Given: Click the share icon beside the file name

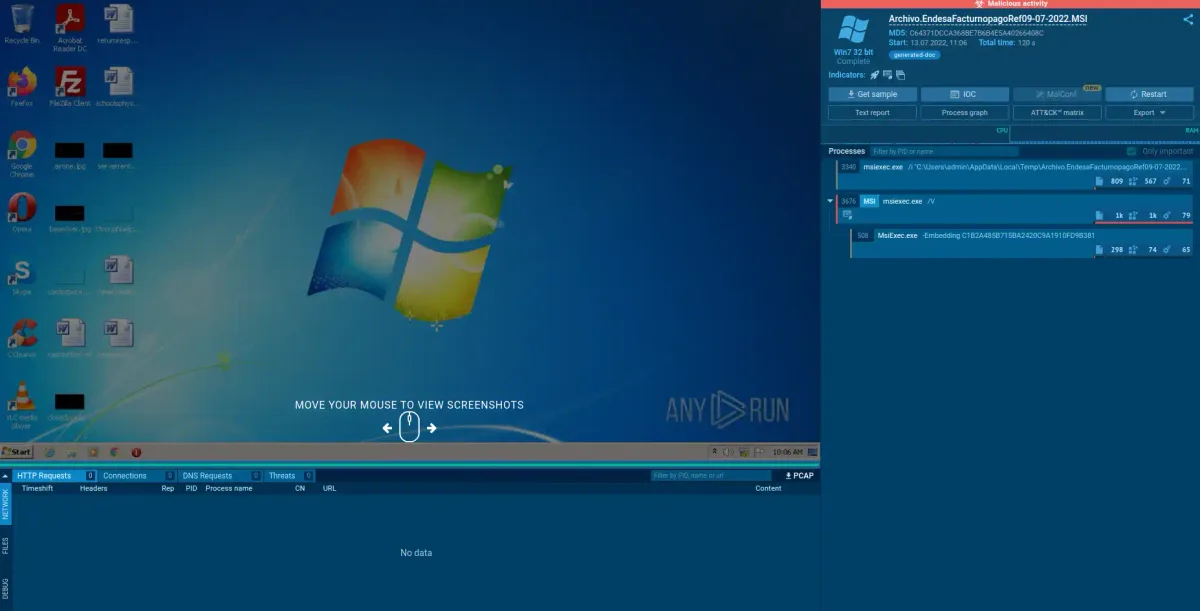Looking at the screenshot, I should coord(1187,18).
